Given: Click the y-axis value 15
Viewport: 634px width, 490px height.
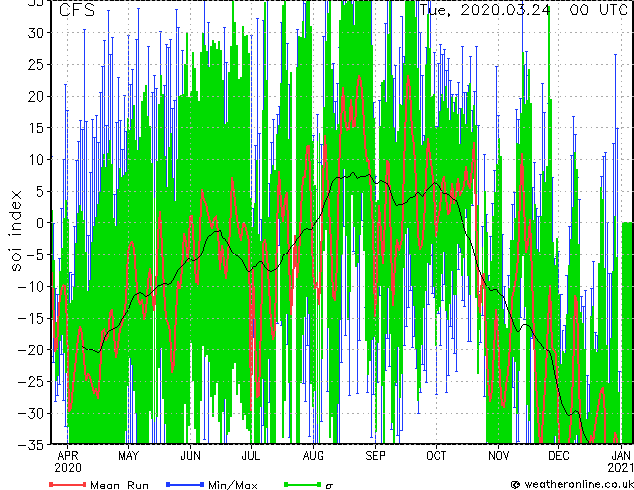Looking at the screenshot, I should (x=36, y=128).
